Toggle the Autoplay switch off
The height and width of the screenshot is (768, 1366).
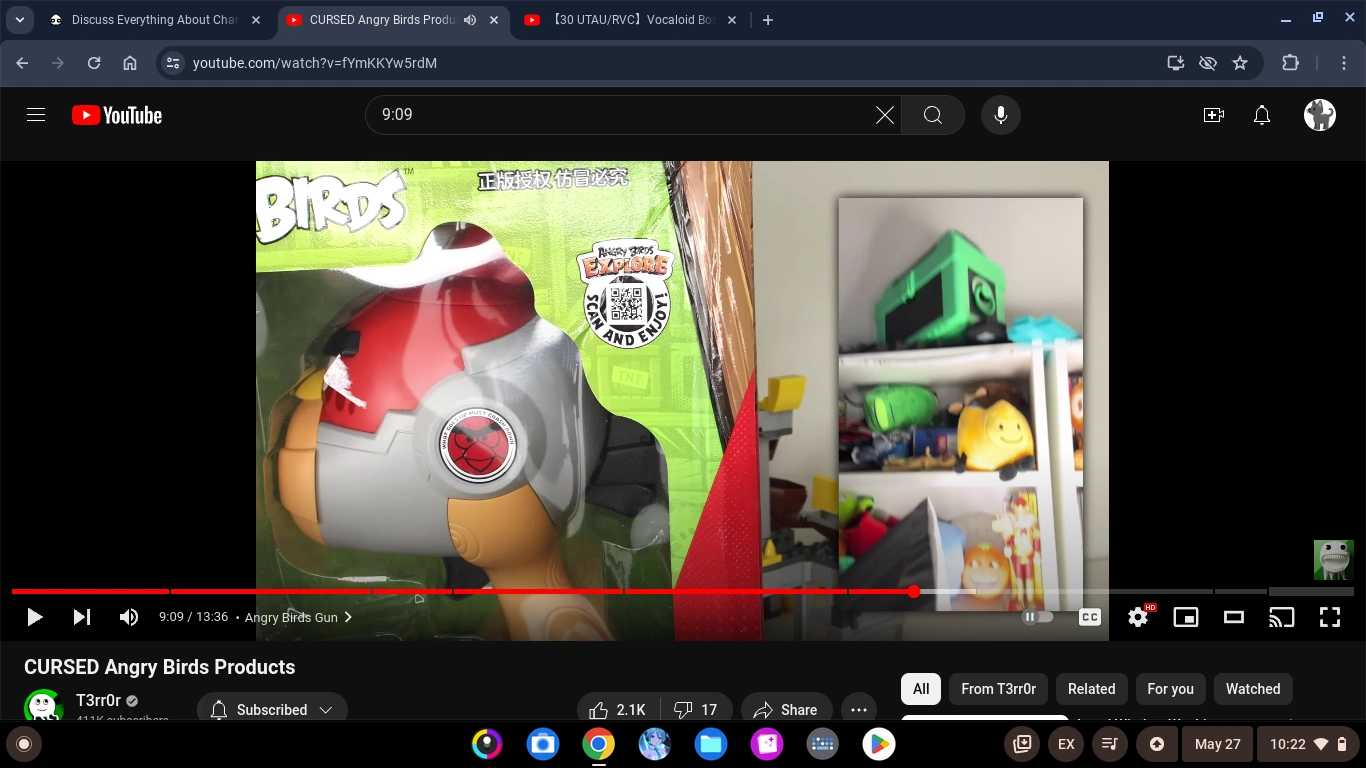[x=1037, y=617]
